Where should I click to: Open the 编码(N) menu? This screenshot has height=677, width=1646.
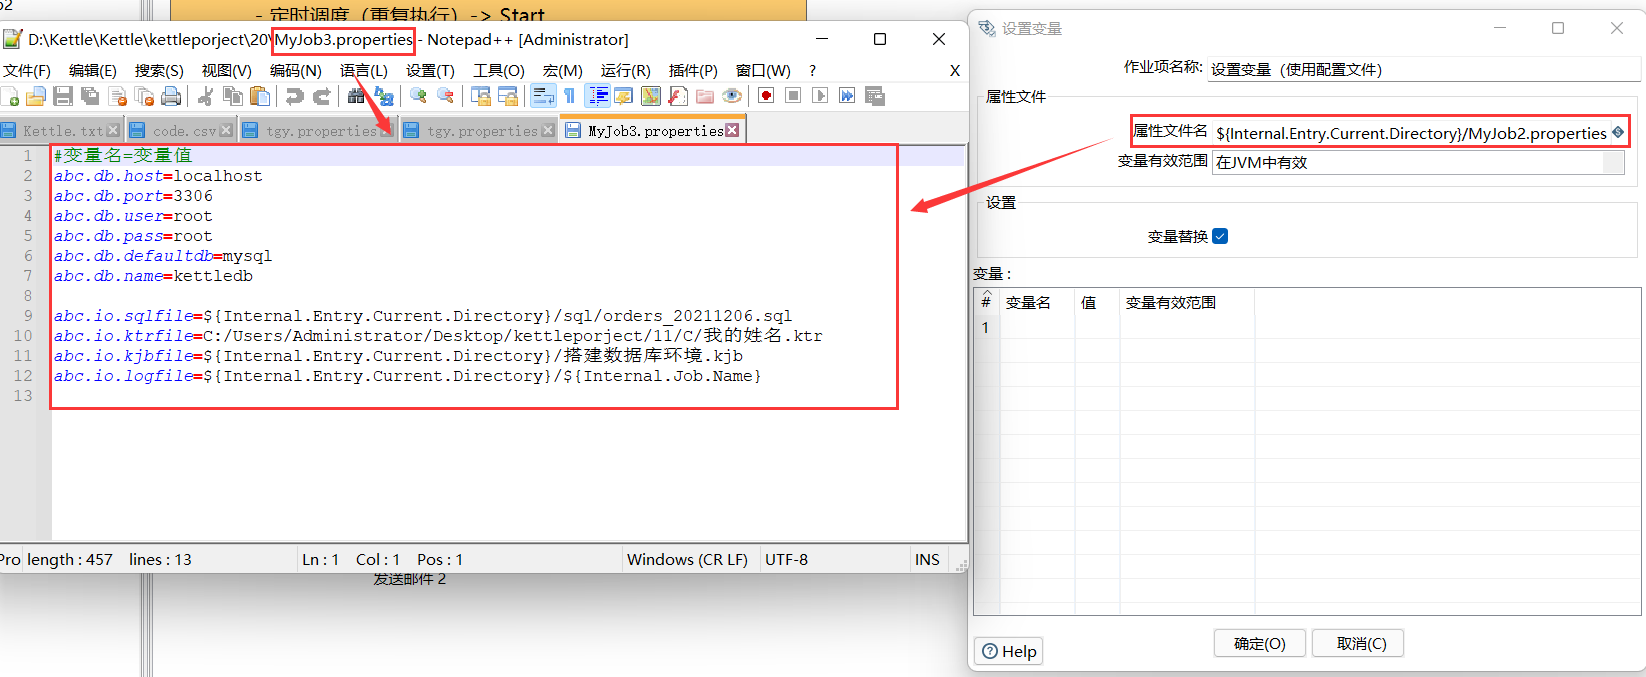pos(296,71)
